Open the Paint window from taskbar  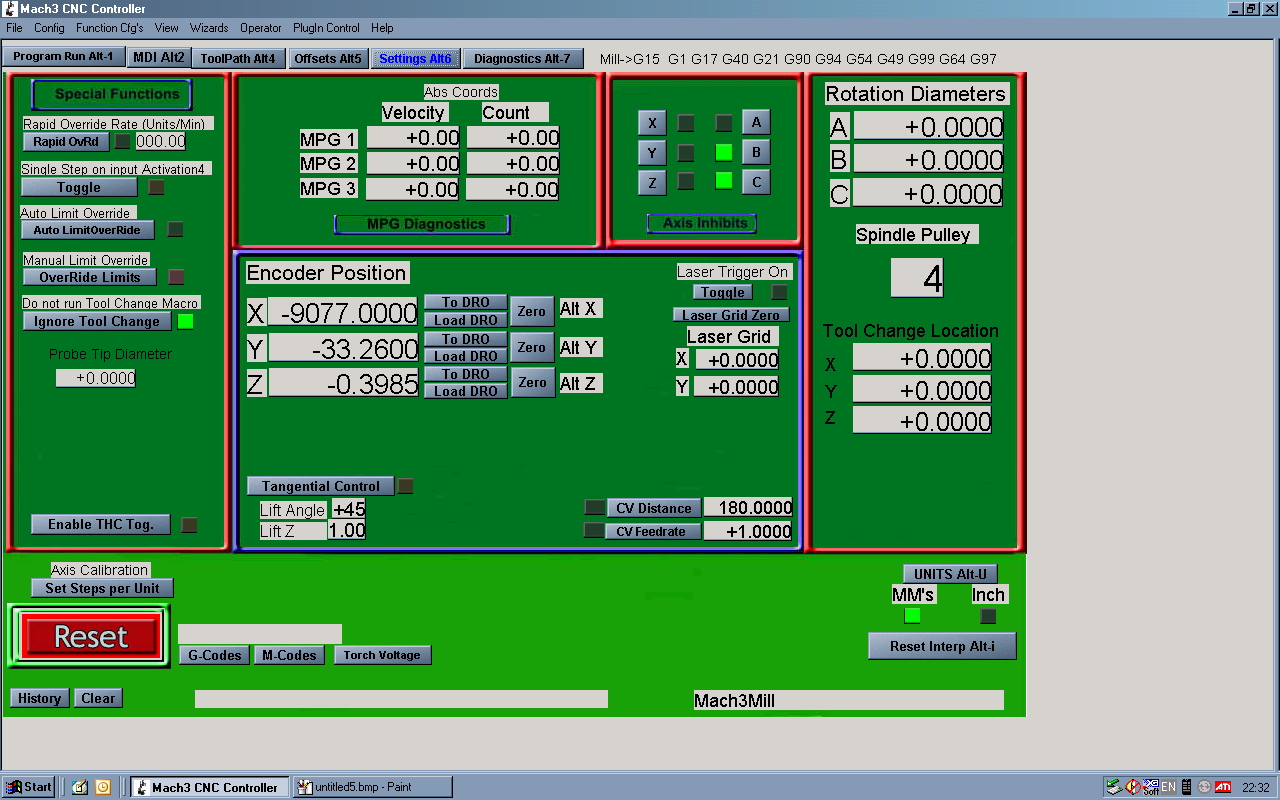coord(371,787)
